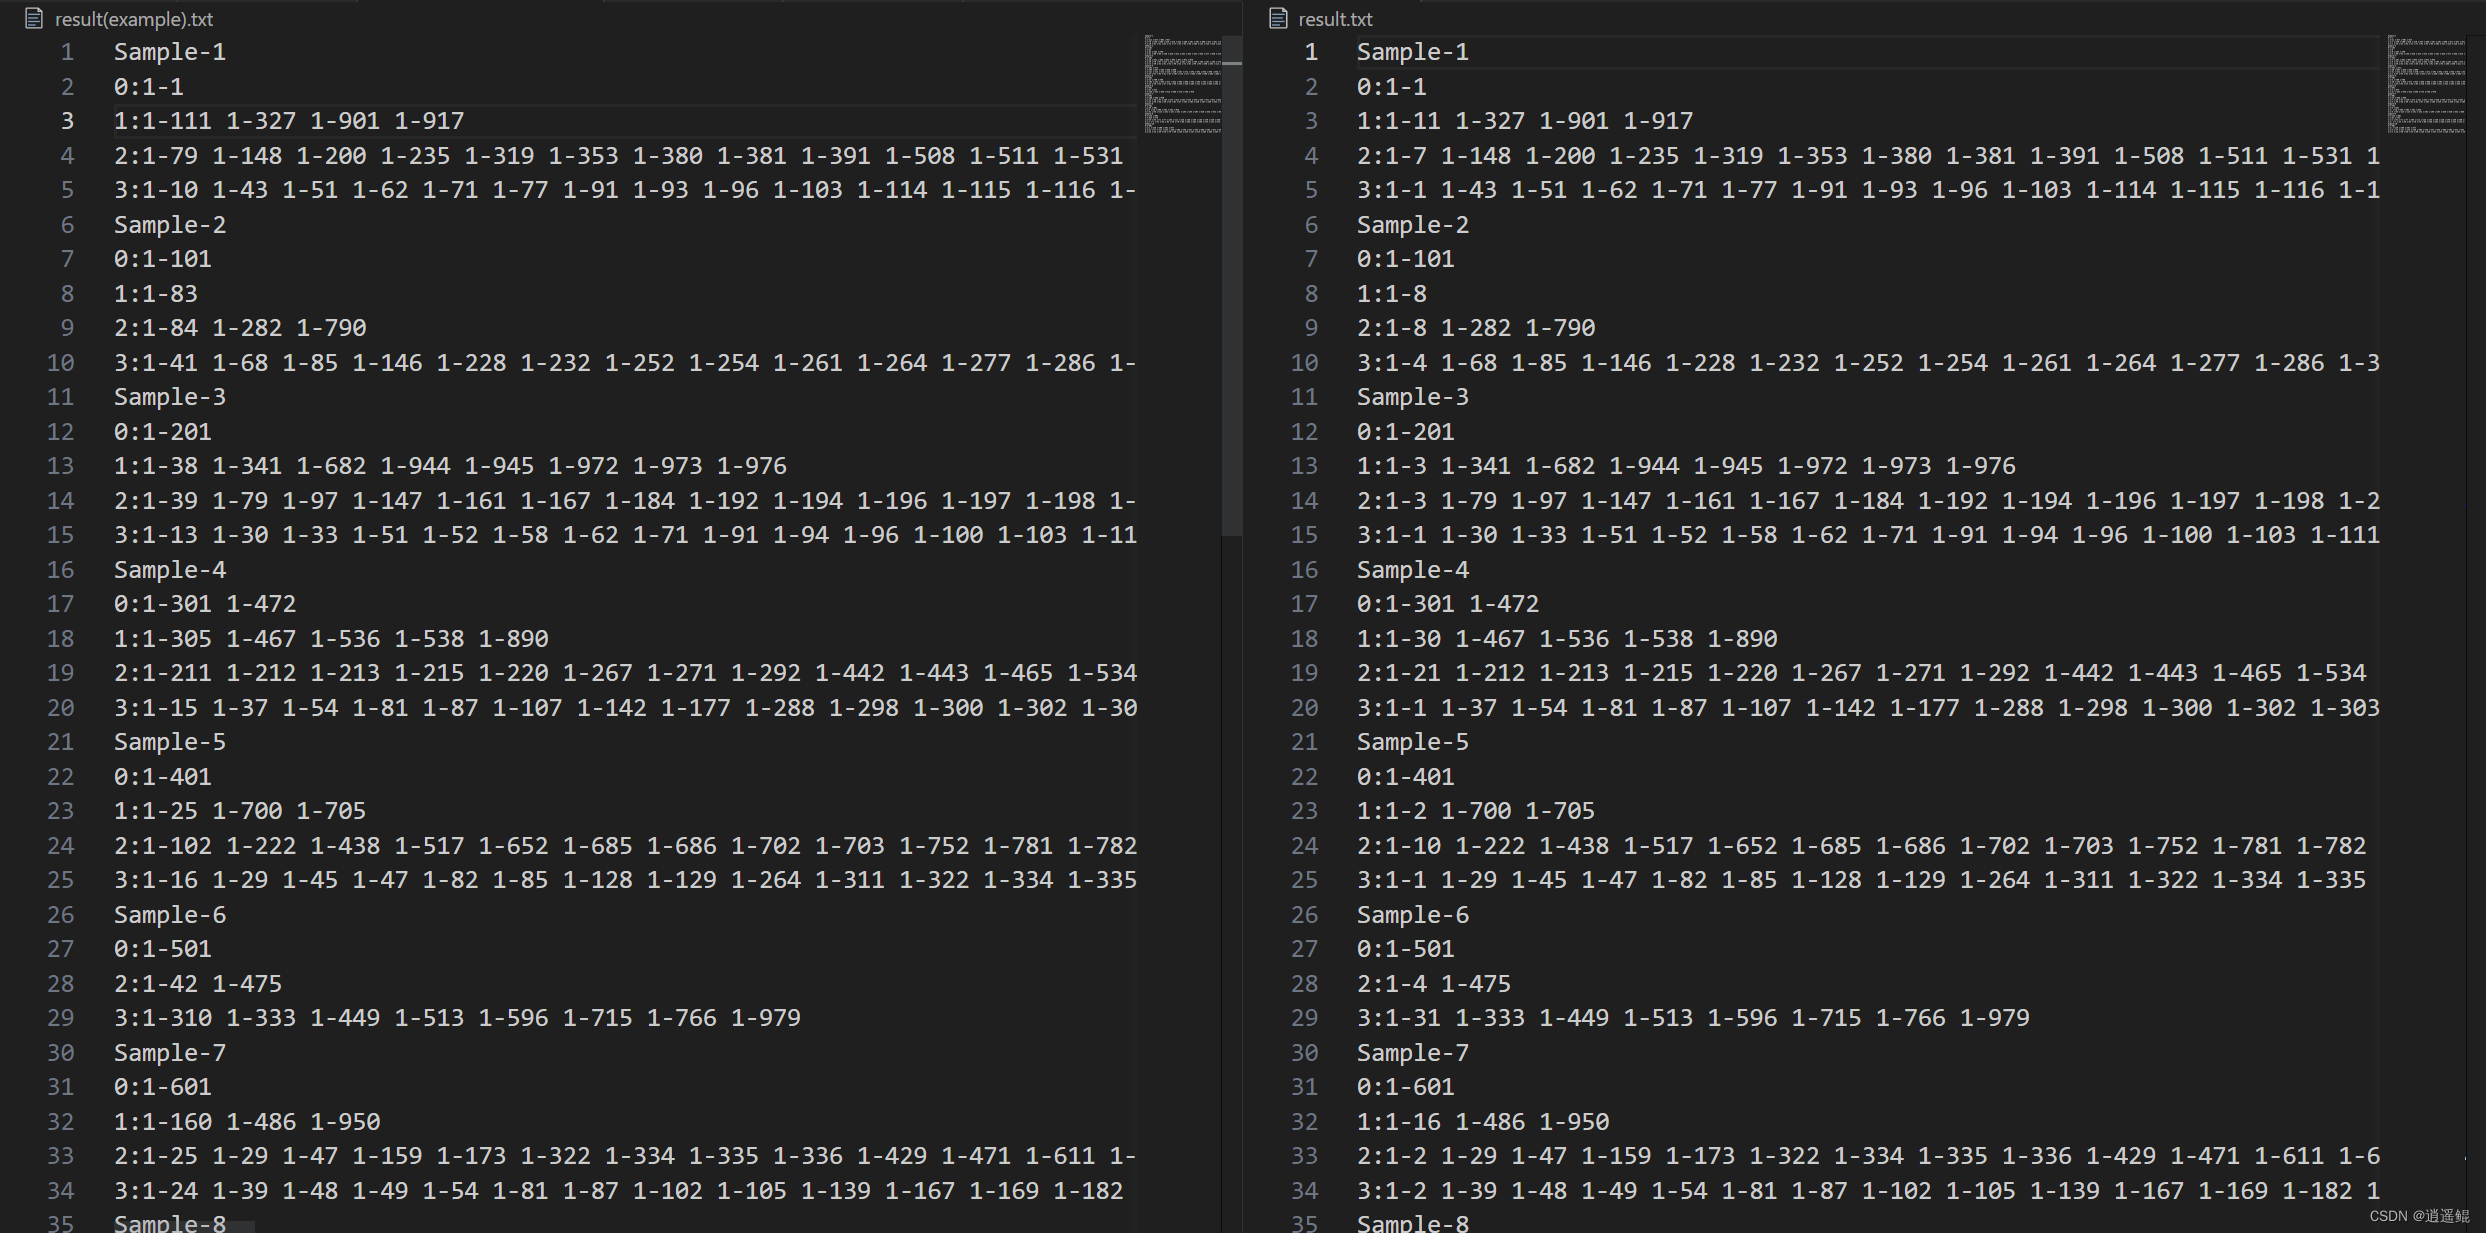2486x1233 pixels.
Task: Click '1:1-111 1-327 1-901 1-917' in left editor
Action: pyautogui.click(x=289, y=121)
